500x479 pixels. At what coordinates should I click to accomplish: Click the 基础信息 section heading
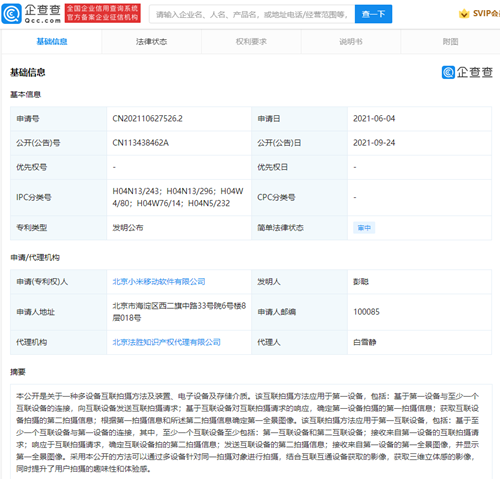pyautogui.click(x=28, y=72)
